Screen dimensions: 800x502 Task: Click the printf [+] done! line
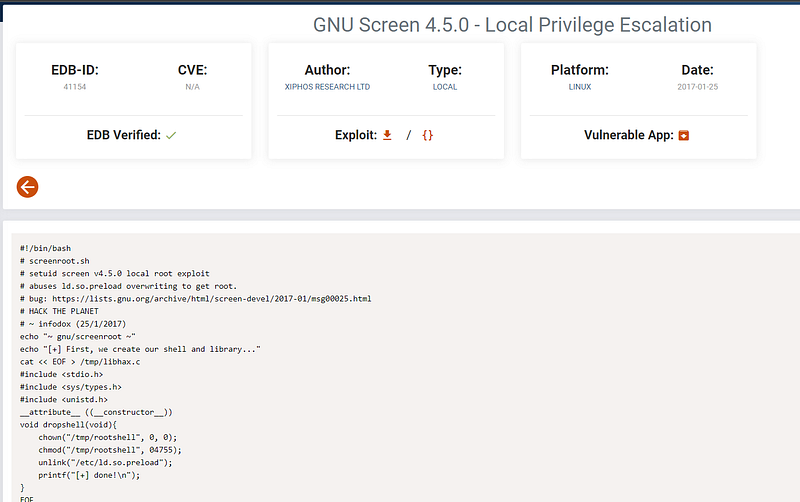tap(89, 475)
